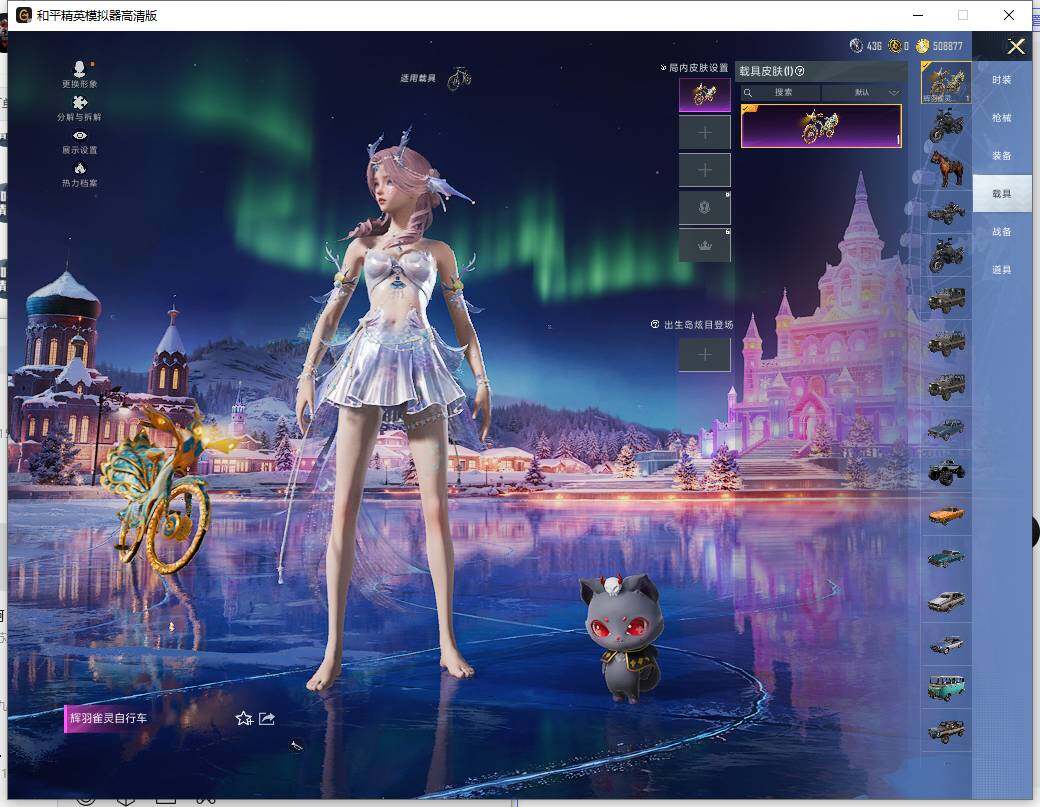The width and height of the screenshot is (1040, 807).
Task: Switch to the 时装 tab
Action: pyautogui.click(x=1002, y=80)
